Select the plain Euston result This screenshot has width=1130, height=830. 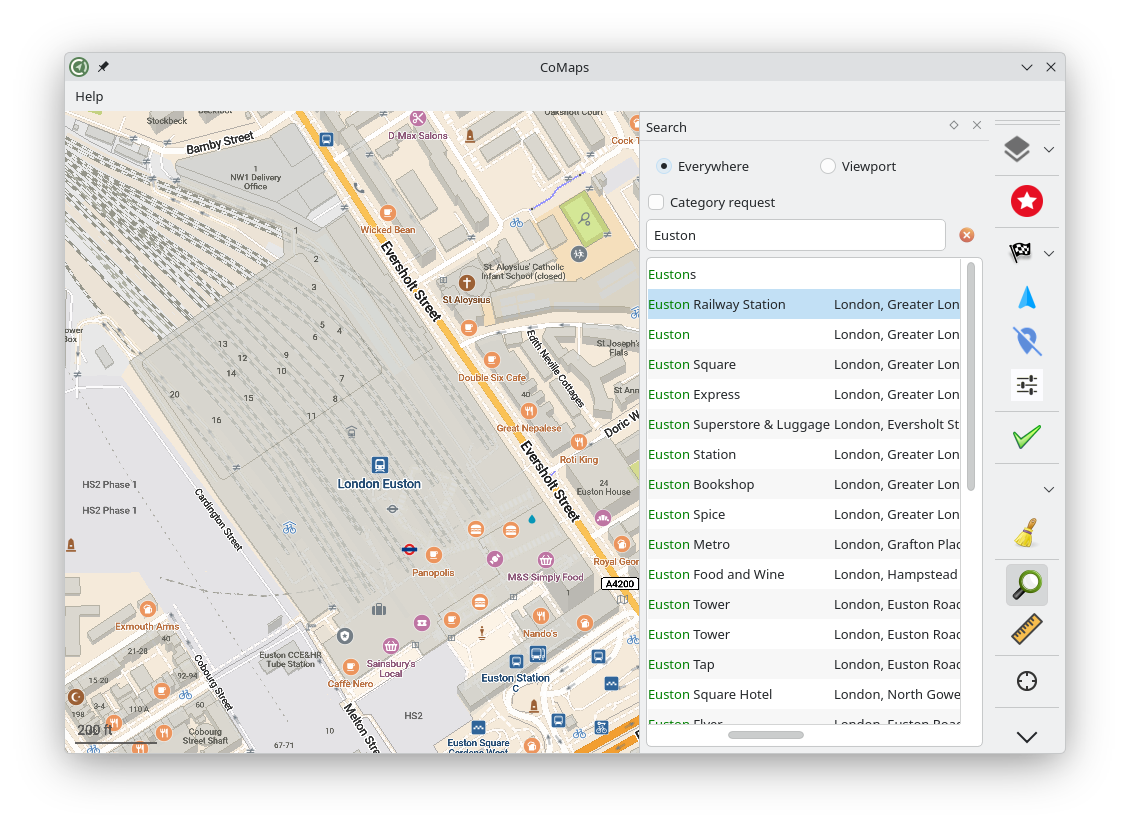tap(804, 334)
